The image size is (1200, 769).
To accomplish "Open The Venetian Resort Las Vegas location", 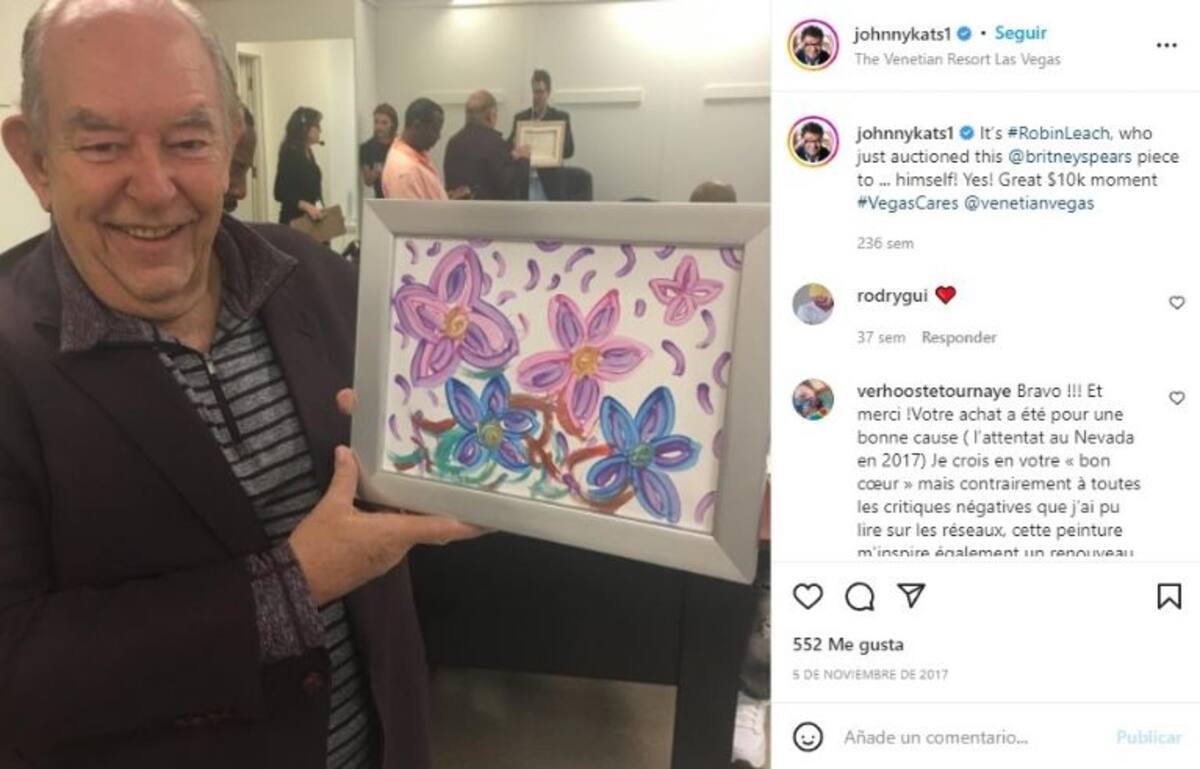I will (957, 59).
